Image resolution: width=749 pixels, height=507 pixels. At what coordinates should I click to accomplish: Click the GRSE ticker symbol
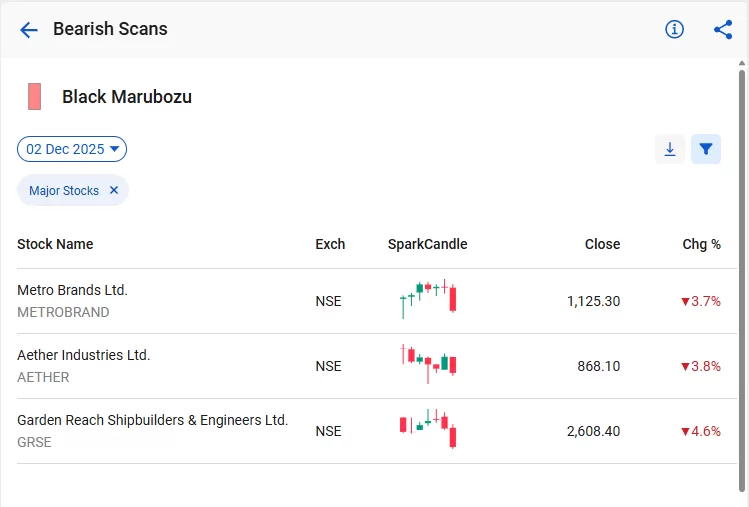(x=34, y=442)
